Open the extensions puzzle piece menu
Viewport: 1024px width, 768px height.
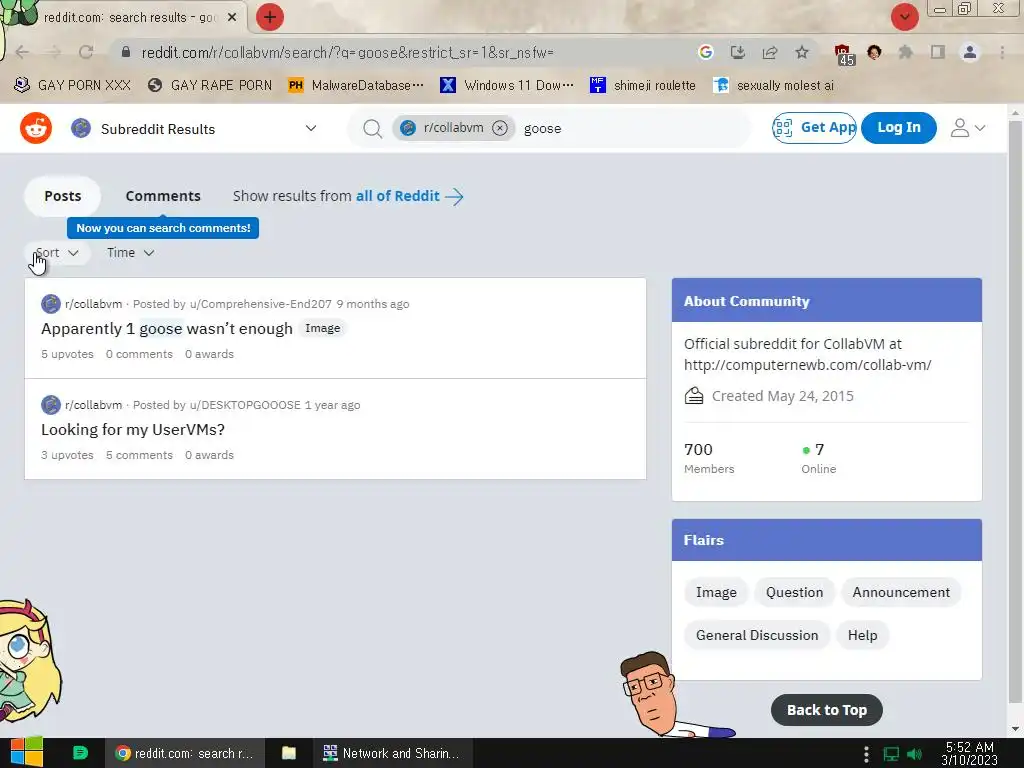click(x=905, y=52)
